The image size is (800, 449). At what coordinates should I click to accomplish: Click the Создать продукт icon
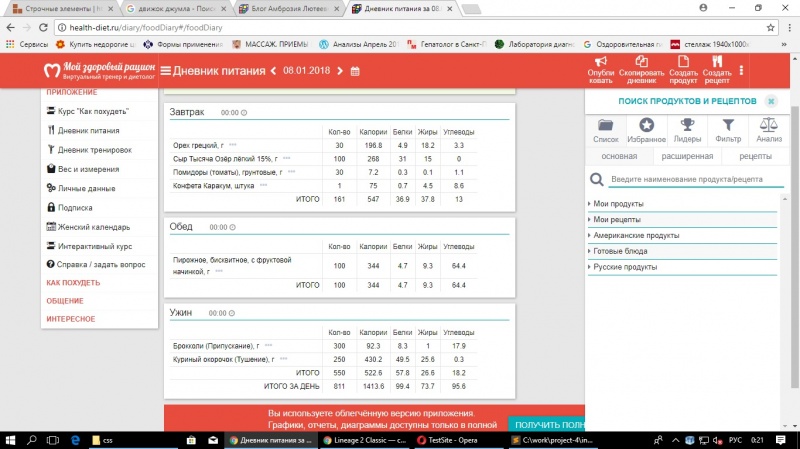pos(683,63)
